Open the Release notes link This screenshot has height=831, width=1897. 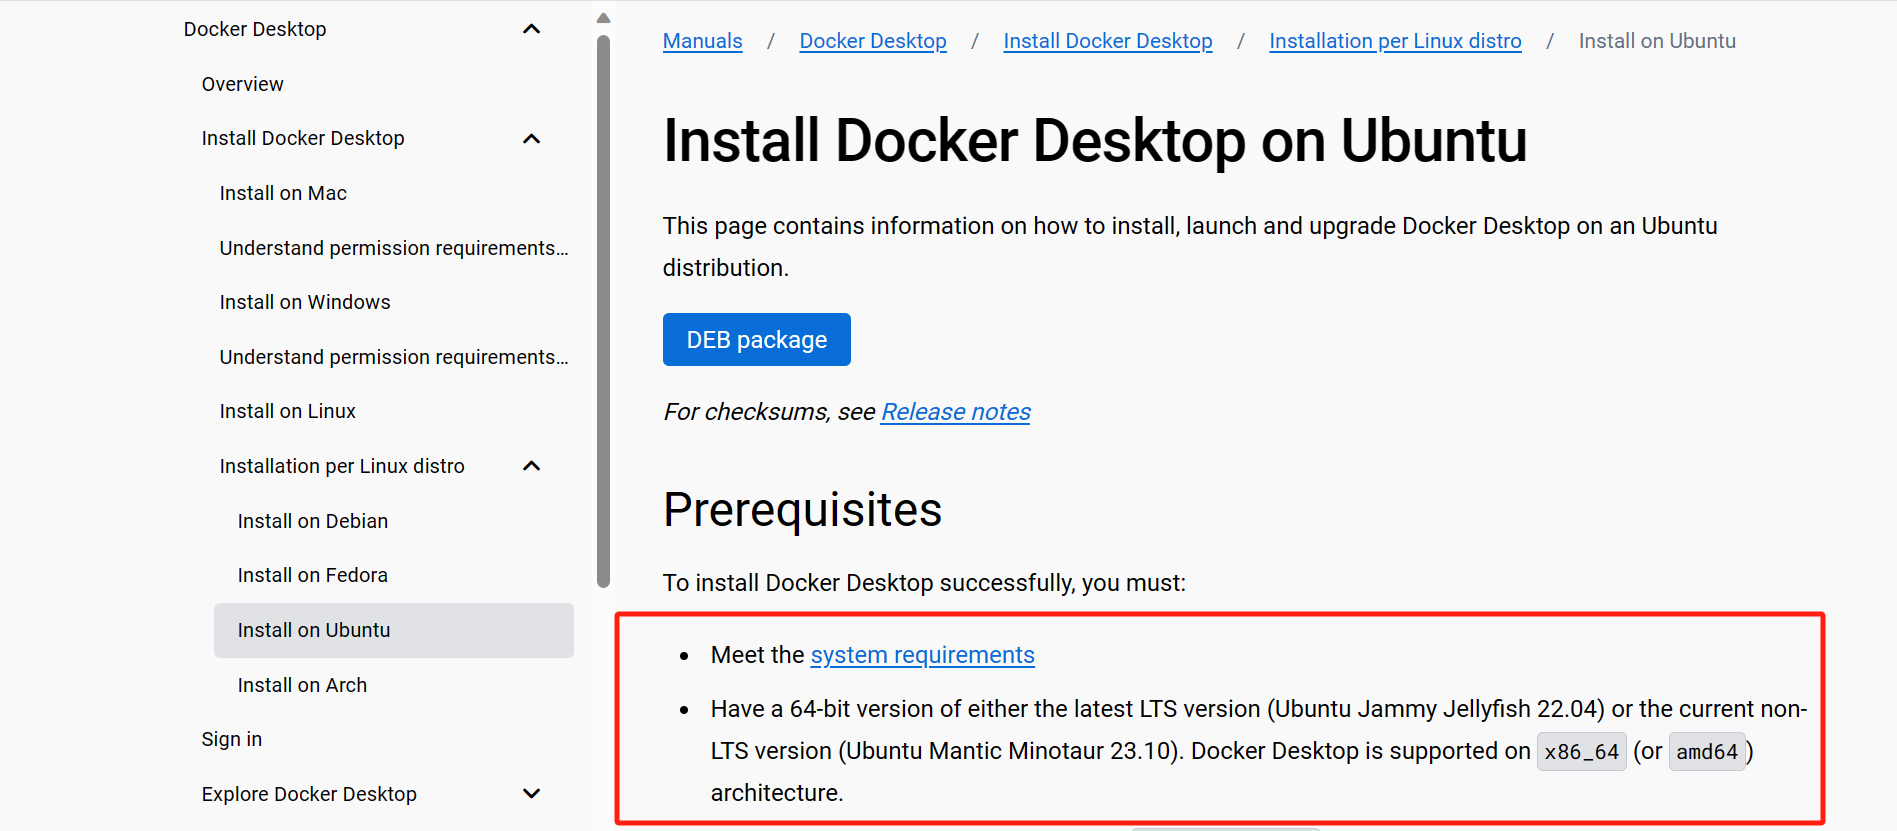point(956,412)
